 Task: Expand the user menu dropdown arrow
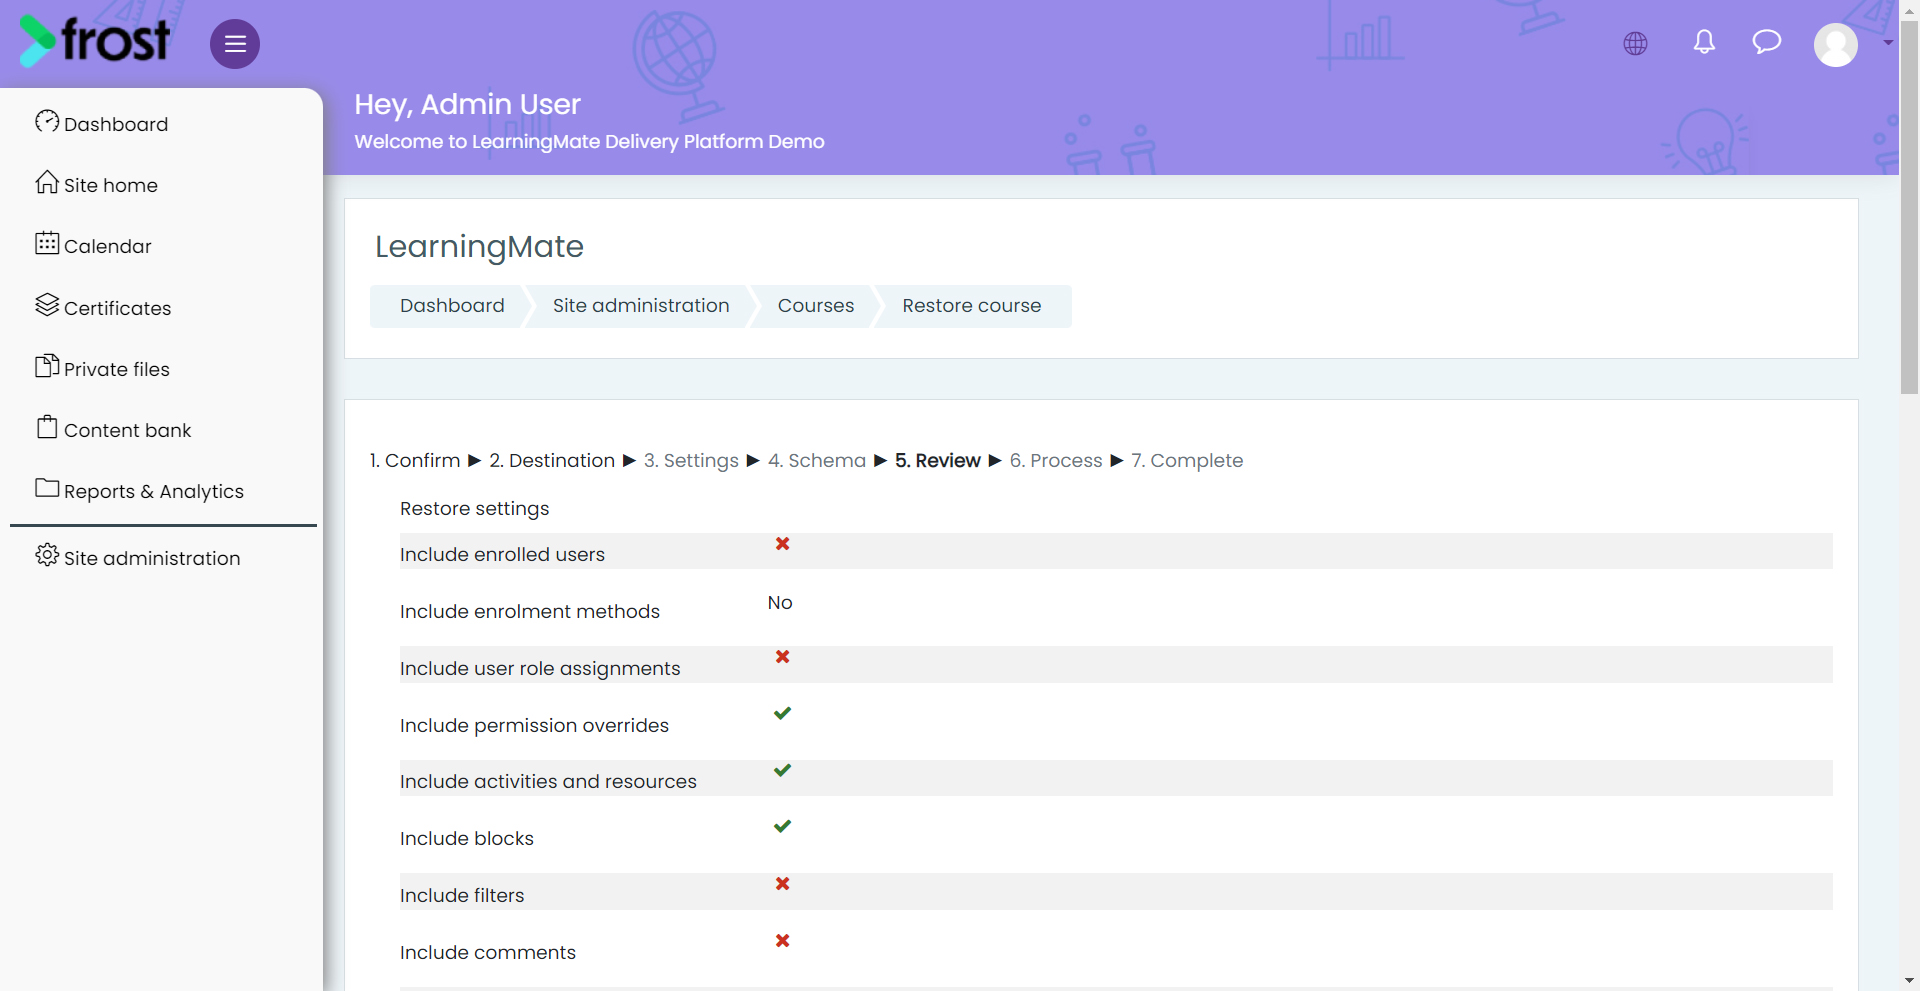pyautogui.click(x=1888, y=43)
